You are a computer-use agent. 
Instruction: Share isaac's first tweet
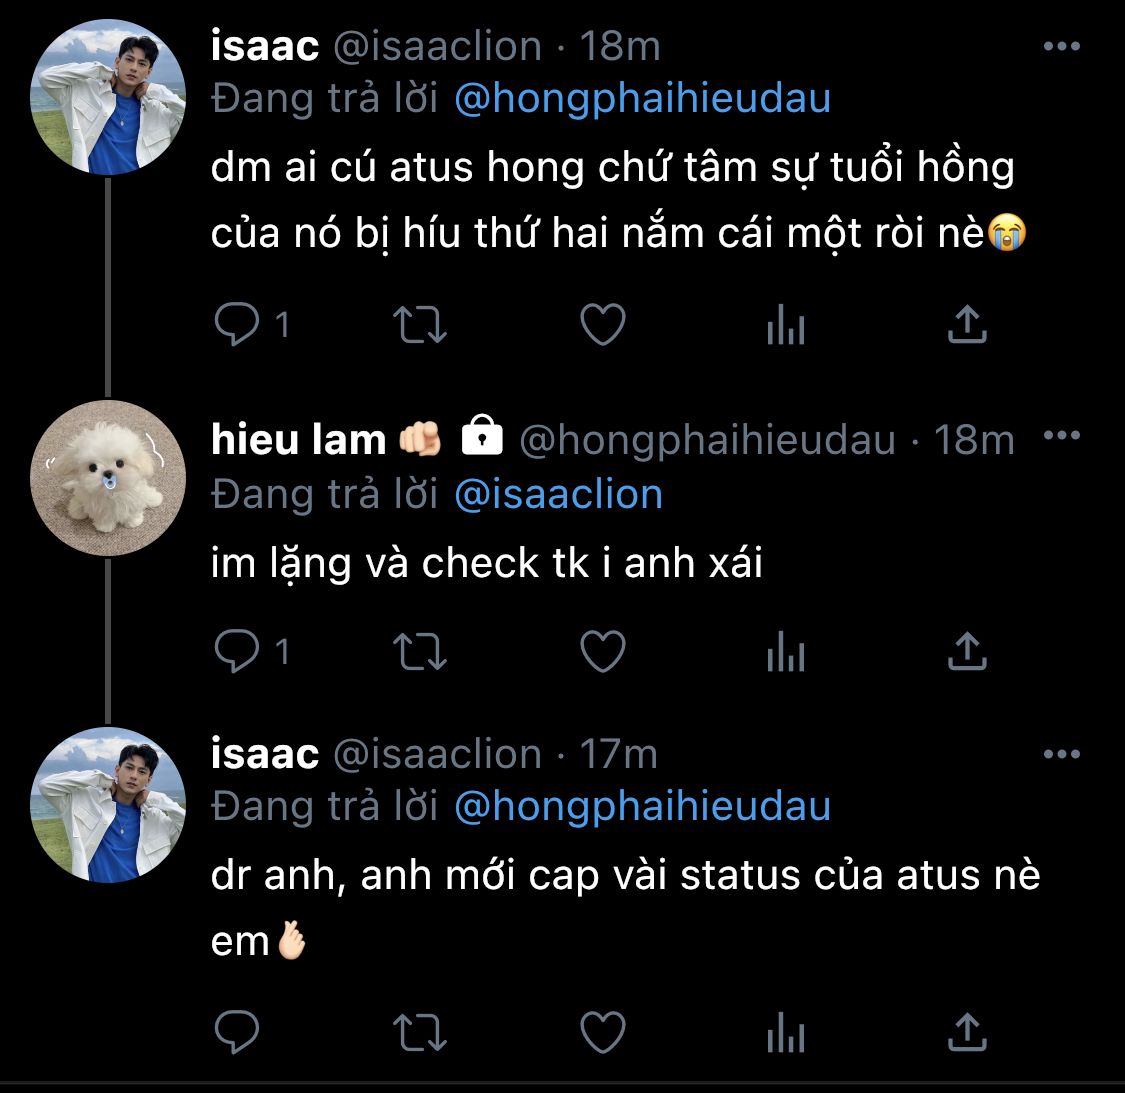[967, 325]
